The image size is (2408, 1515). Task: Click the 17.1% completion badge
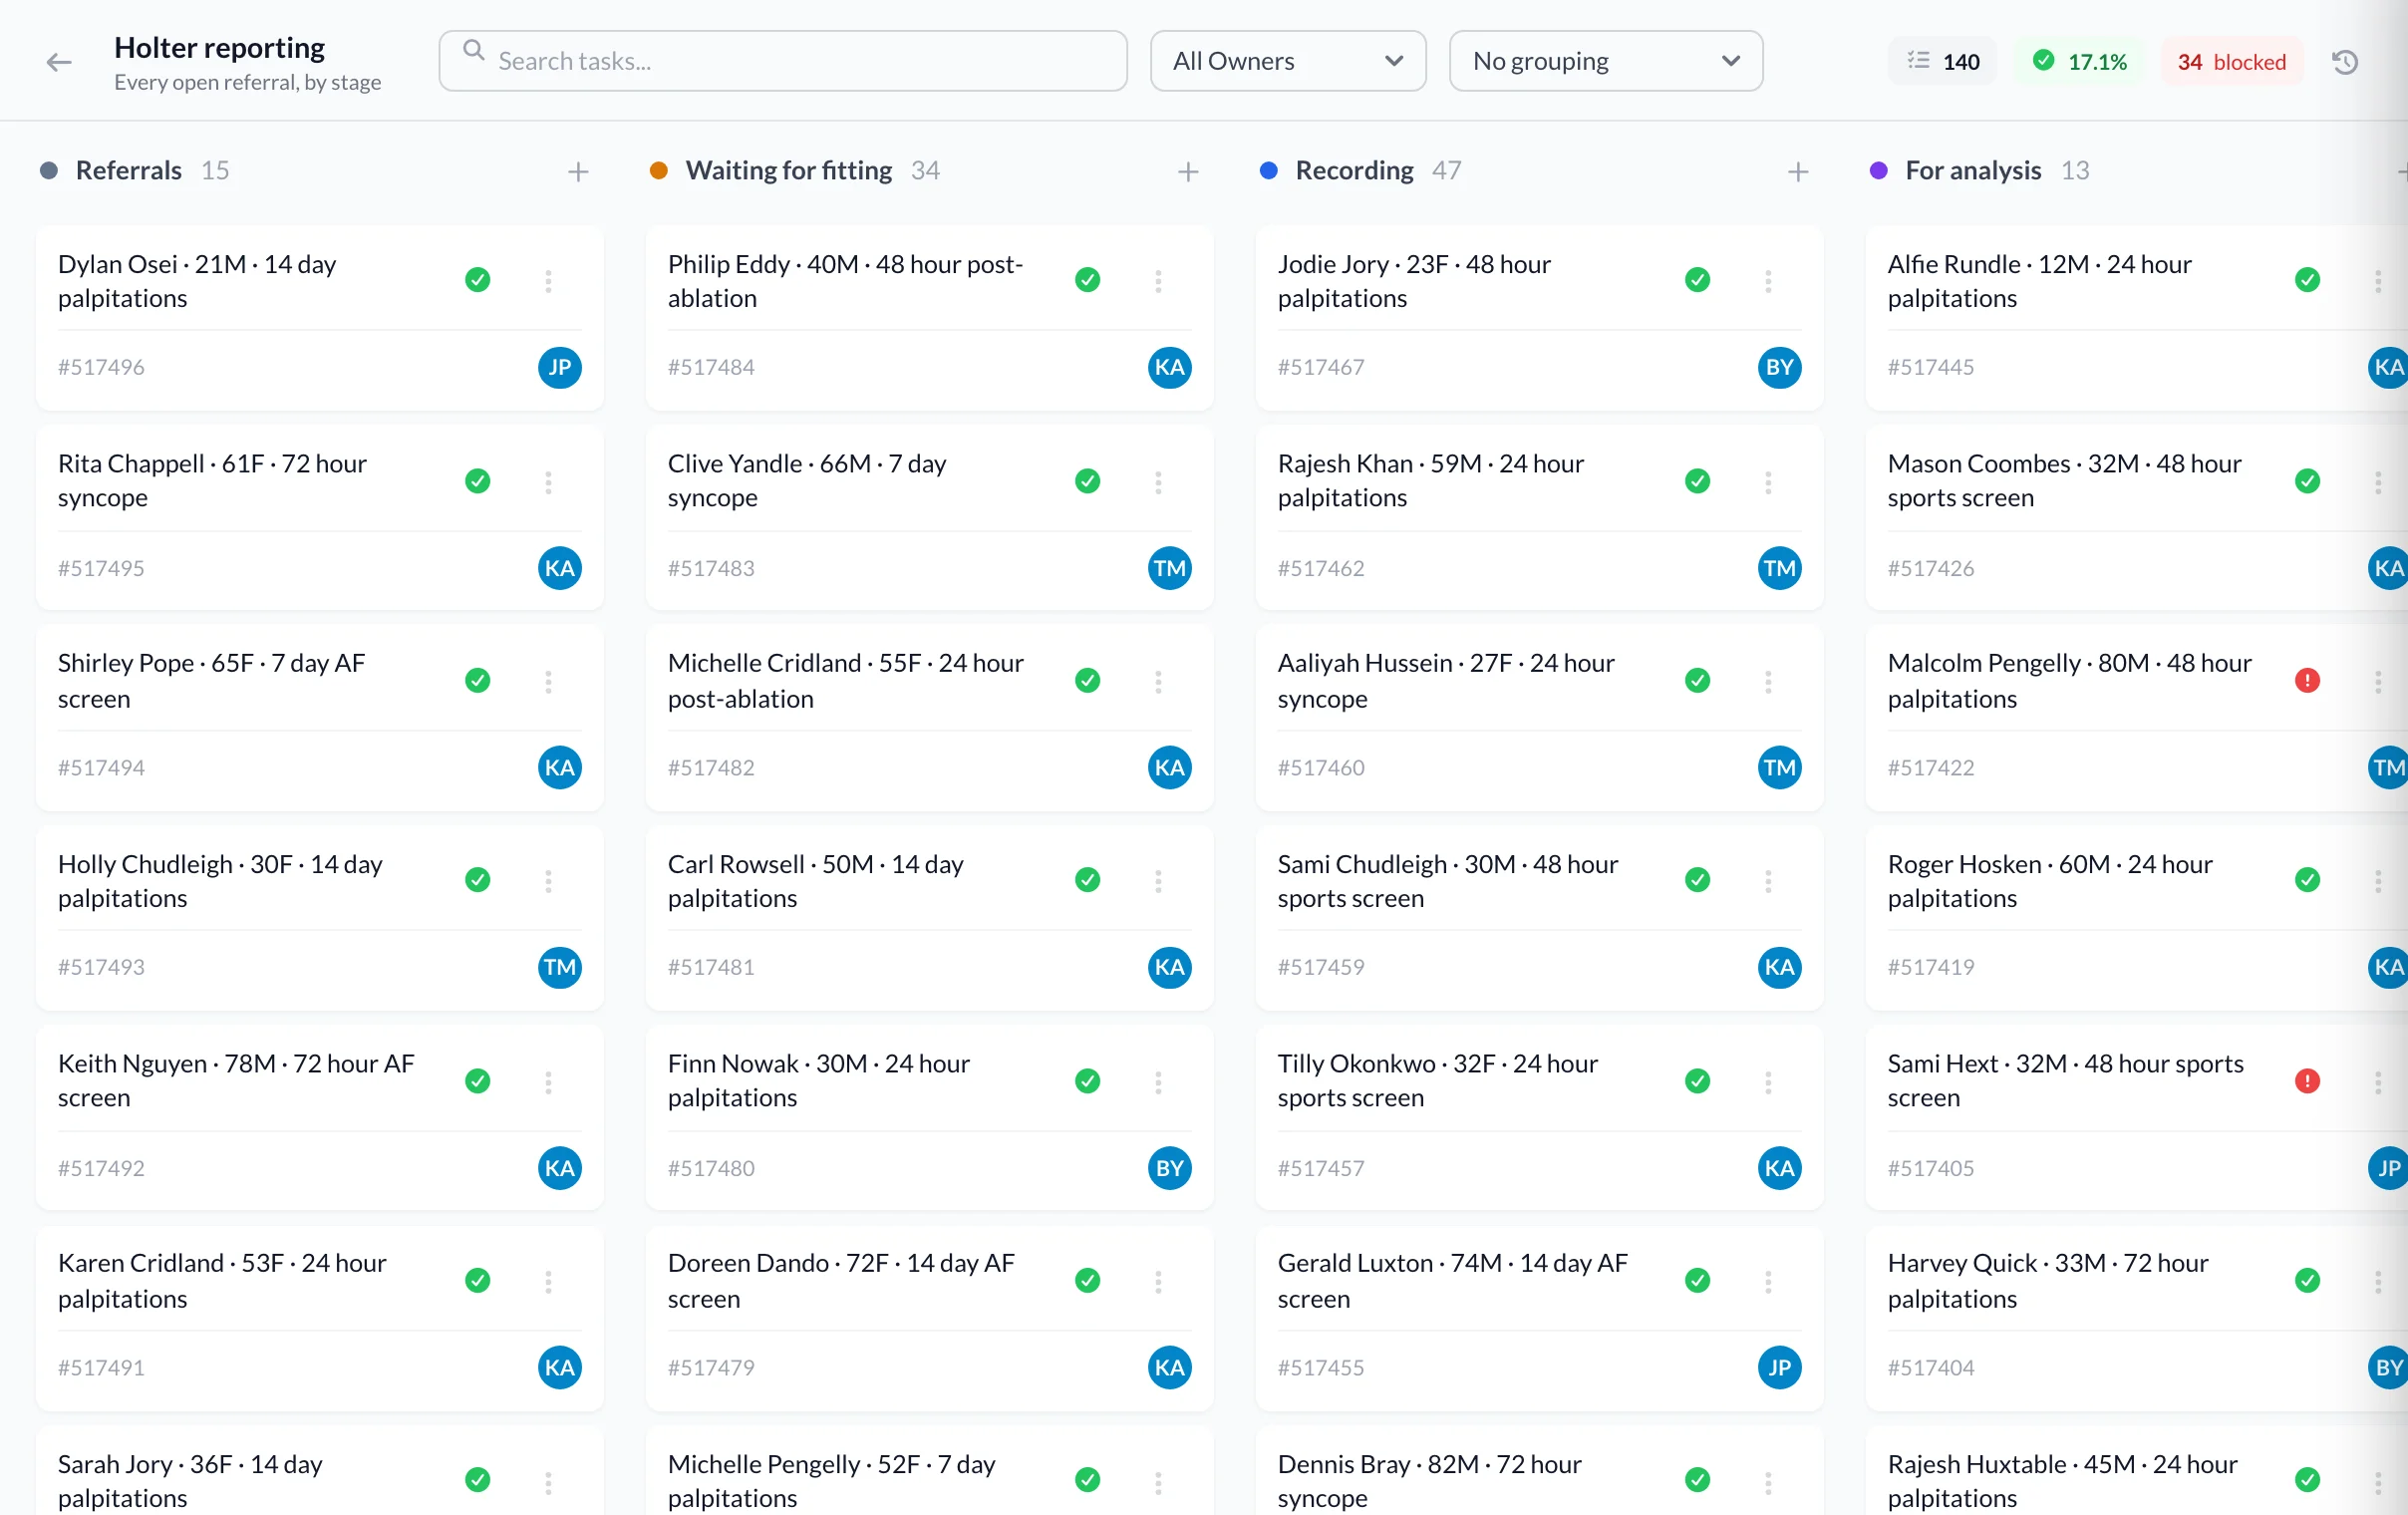(x=2079, y=62)
